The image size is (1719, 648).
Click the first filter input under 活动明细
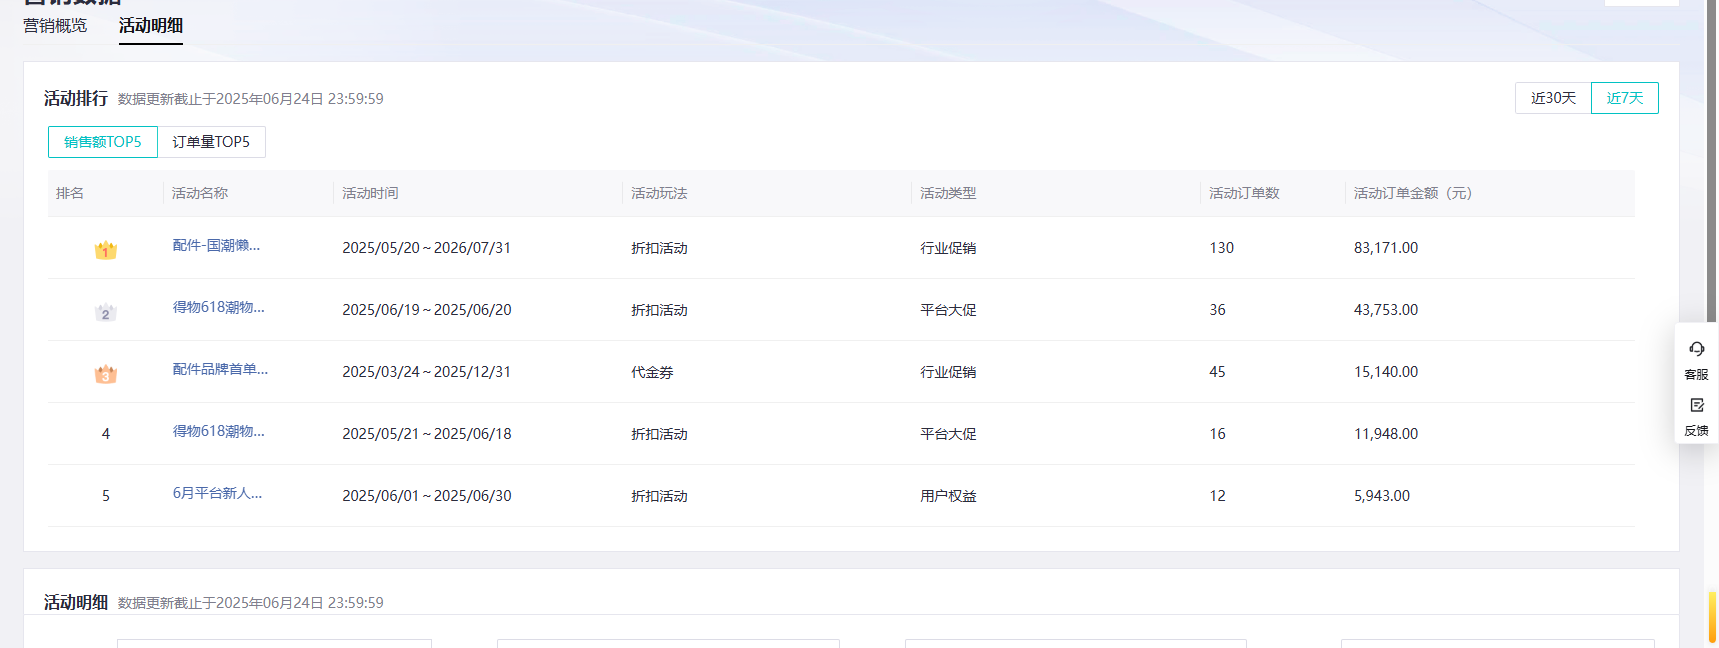pyautogui.click(x=274, y=643)
